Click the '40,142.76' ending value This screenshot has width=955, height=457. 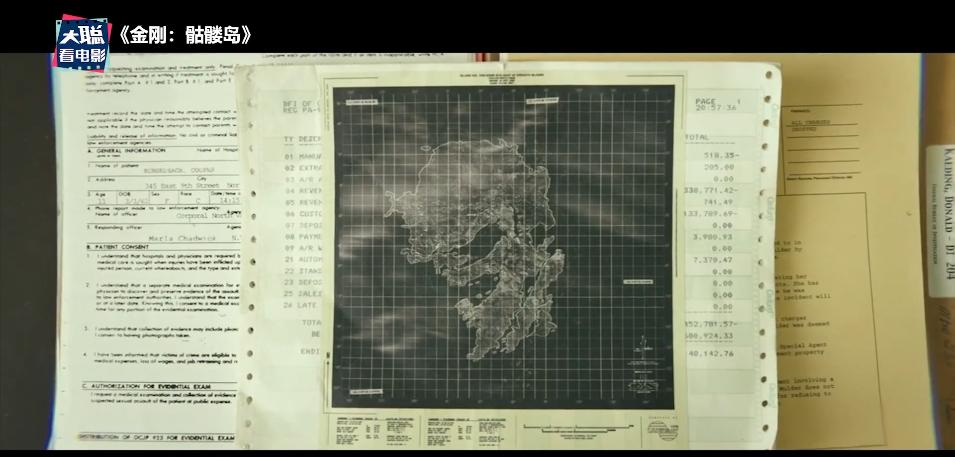711,353
